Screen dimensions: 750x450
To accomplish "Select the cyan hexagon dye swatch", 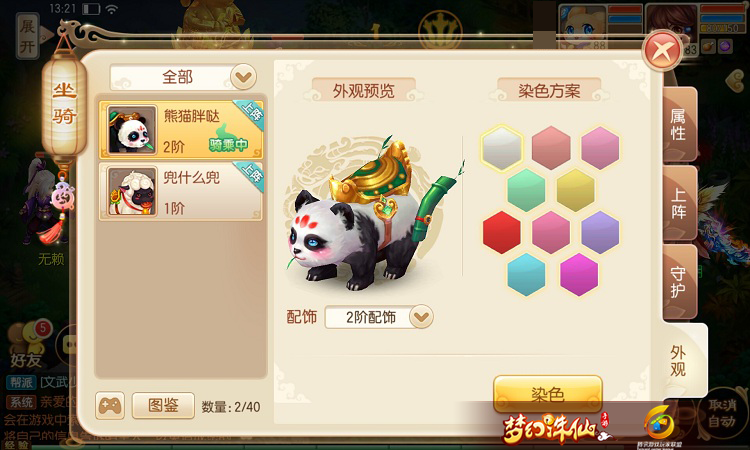I will 526,274.
